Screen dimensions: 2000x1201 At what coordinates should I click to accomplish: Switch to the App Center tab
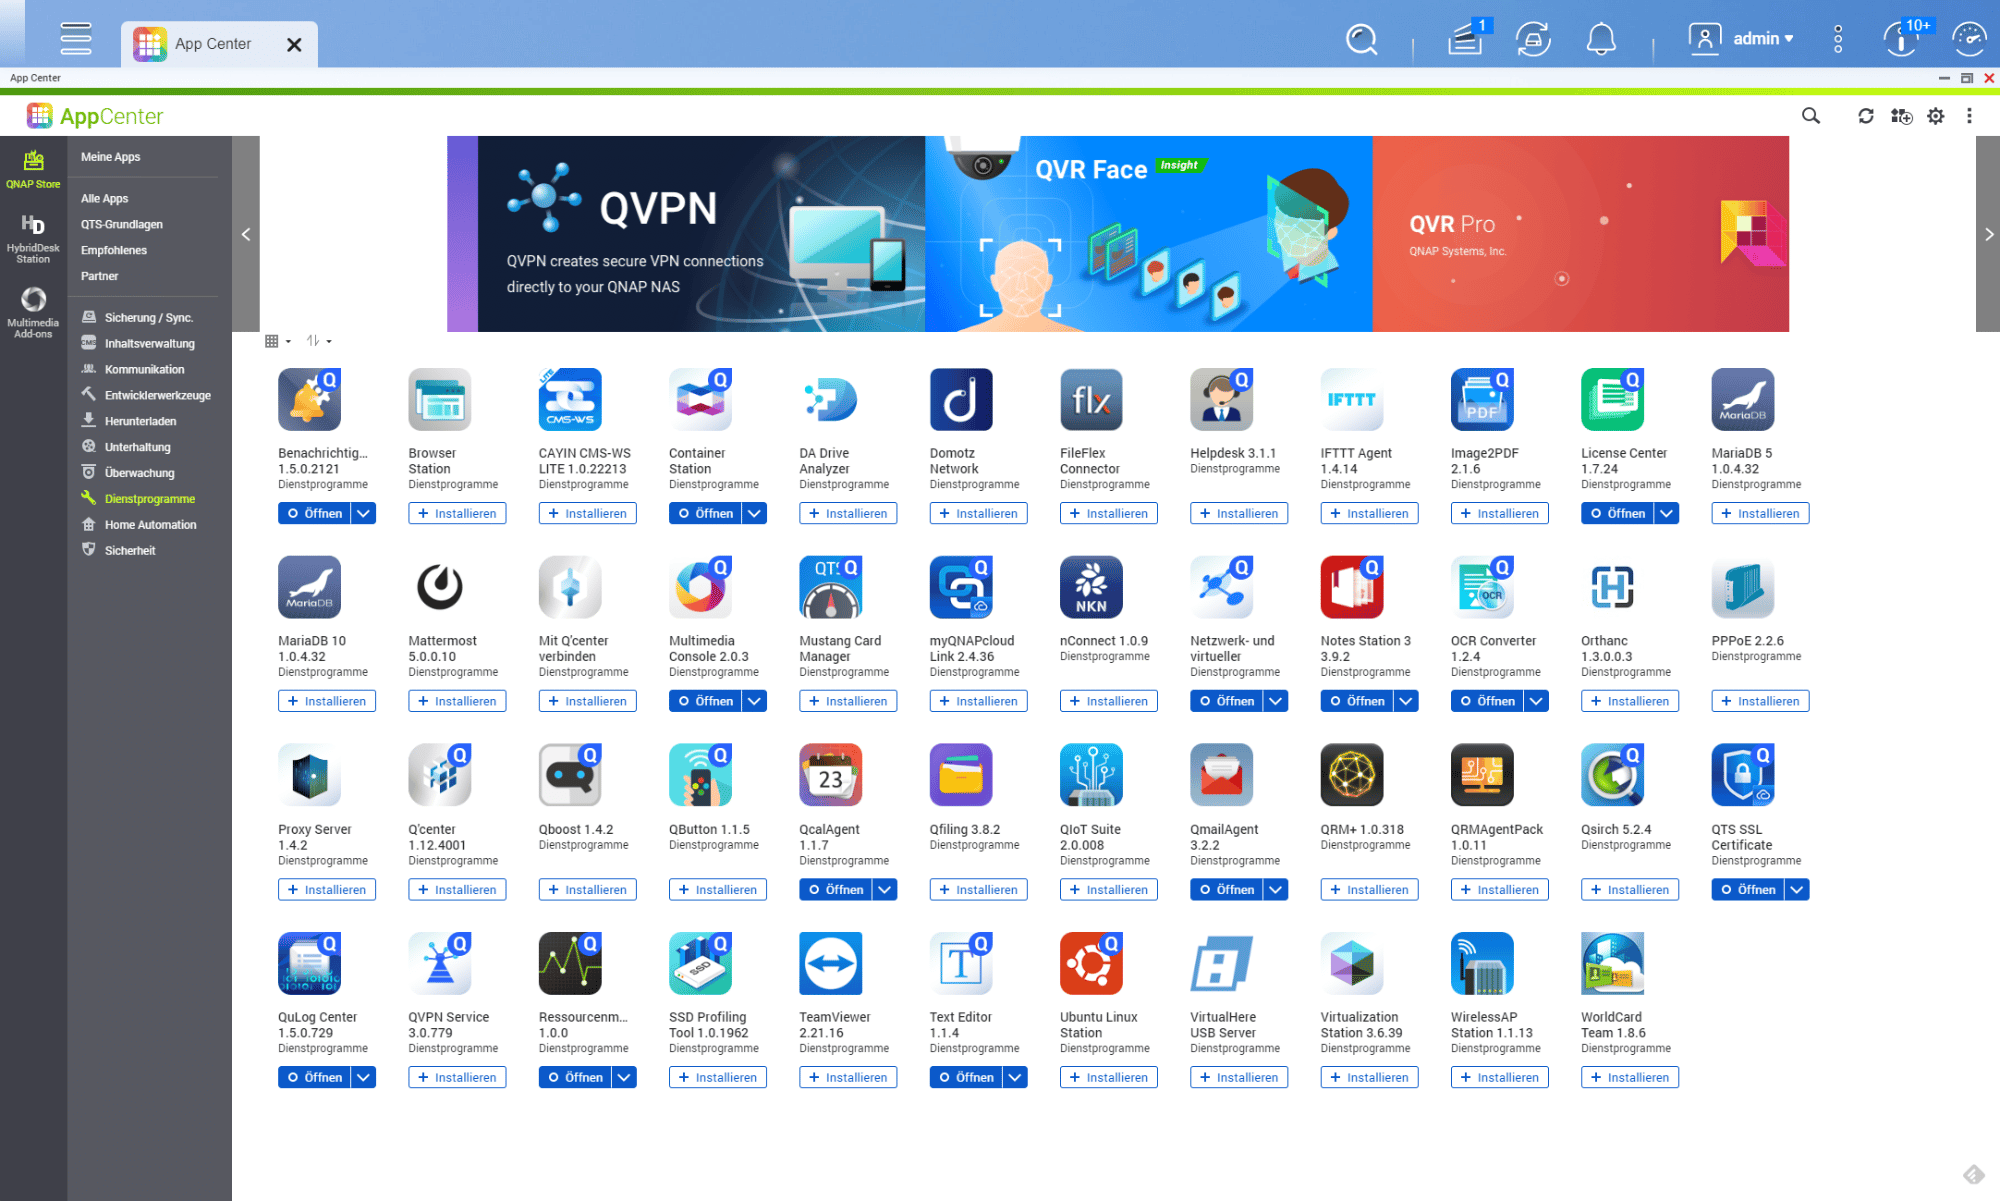[212, 44]
